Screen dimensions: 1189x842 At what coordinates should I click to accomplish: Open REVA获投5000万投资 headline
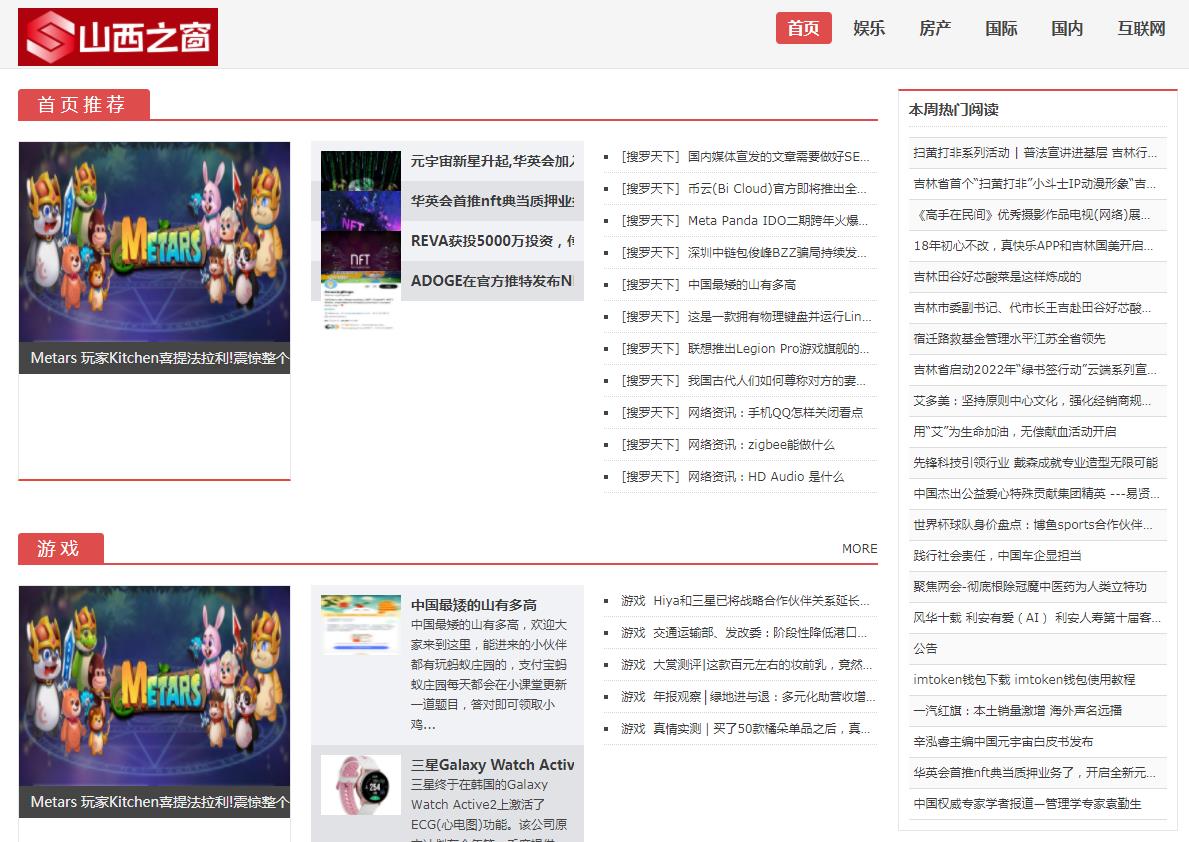coord(493,241)
